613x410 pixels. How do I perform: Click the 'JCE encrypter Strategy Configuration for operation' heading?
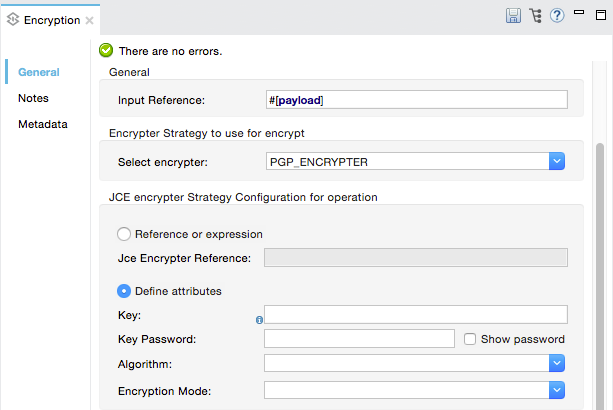point(243,197)
